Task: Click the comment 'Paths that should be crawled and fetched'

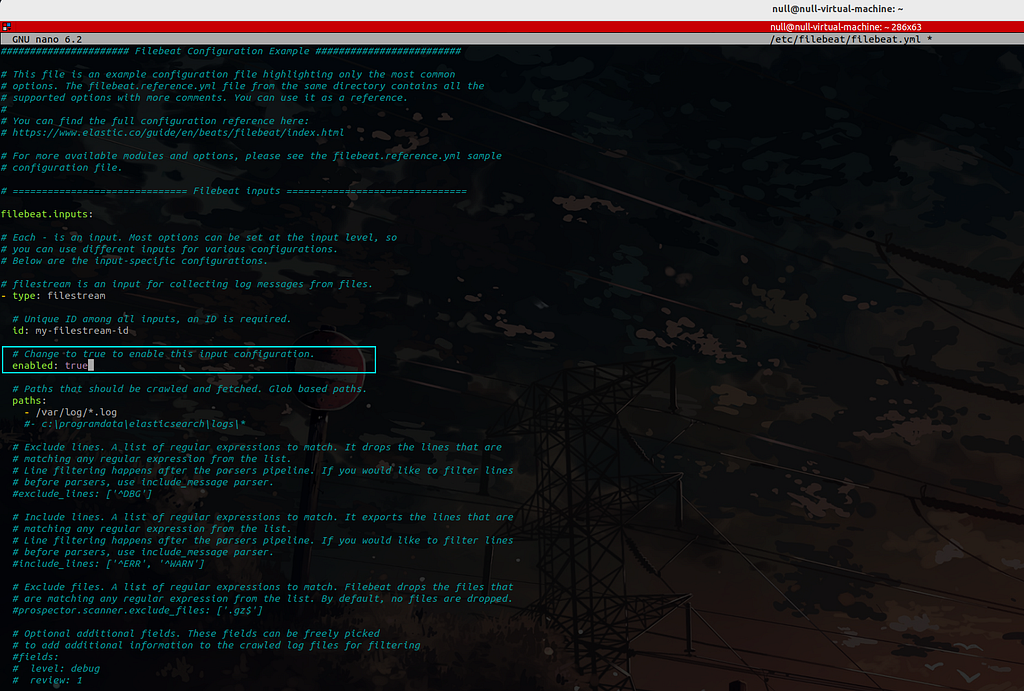Action: [x=189, y=389]
